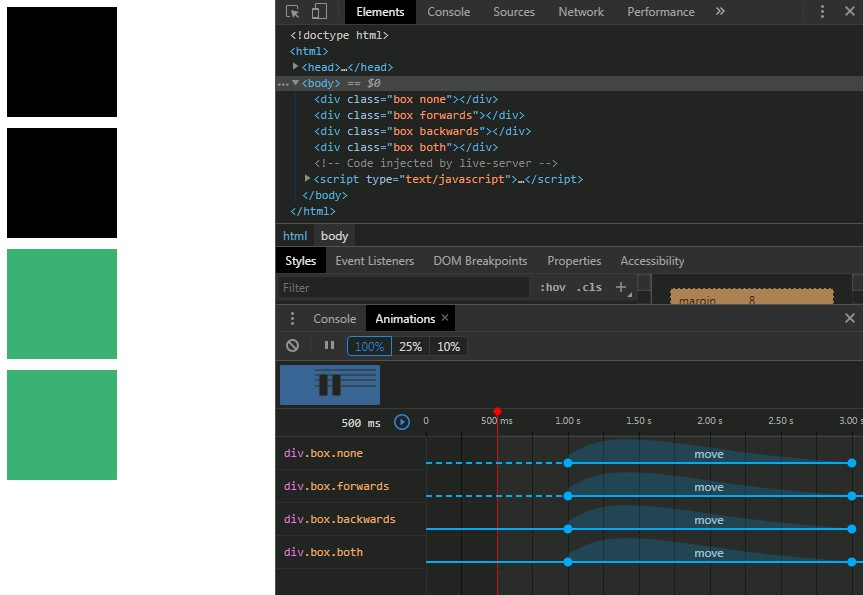Select the div class box backwards node

(422, 131)
